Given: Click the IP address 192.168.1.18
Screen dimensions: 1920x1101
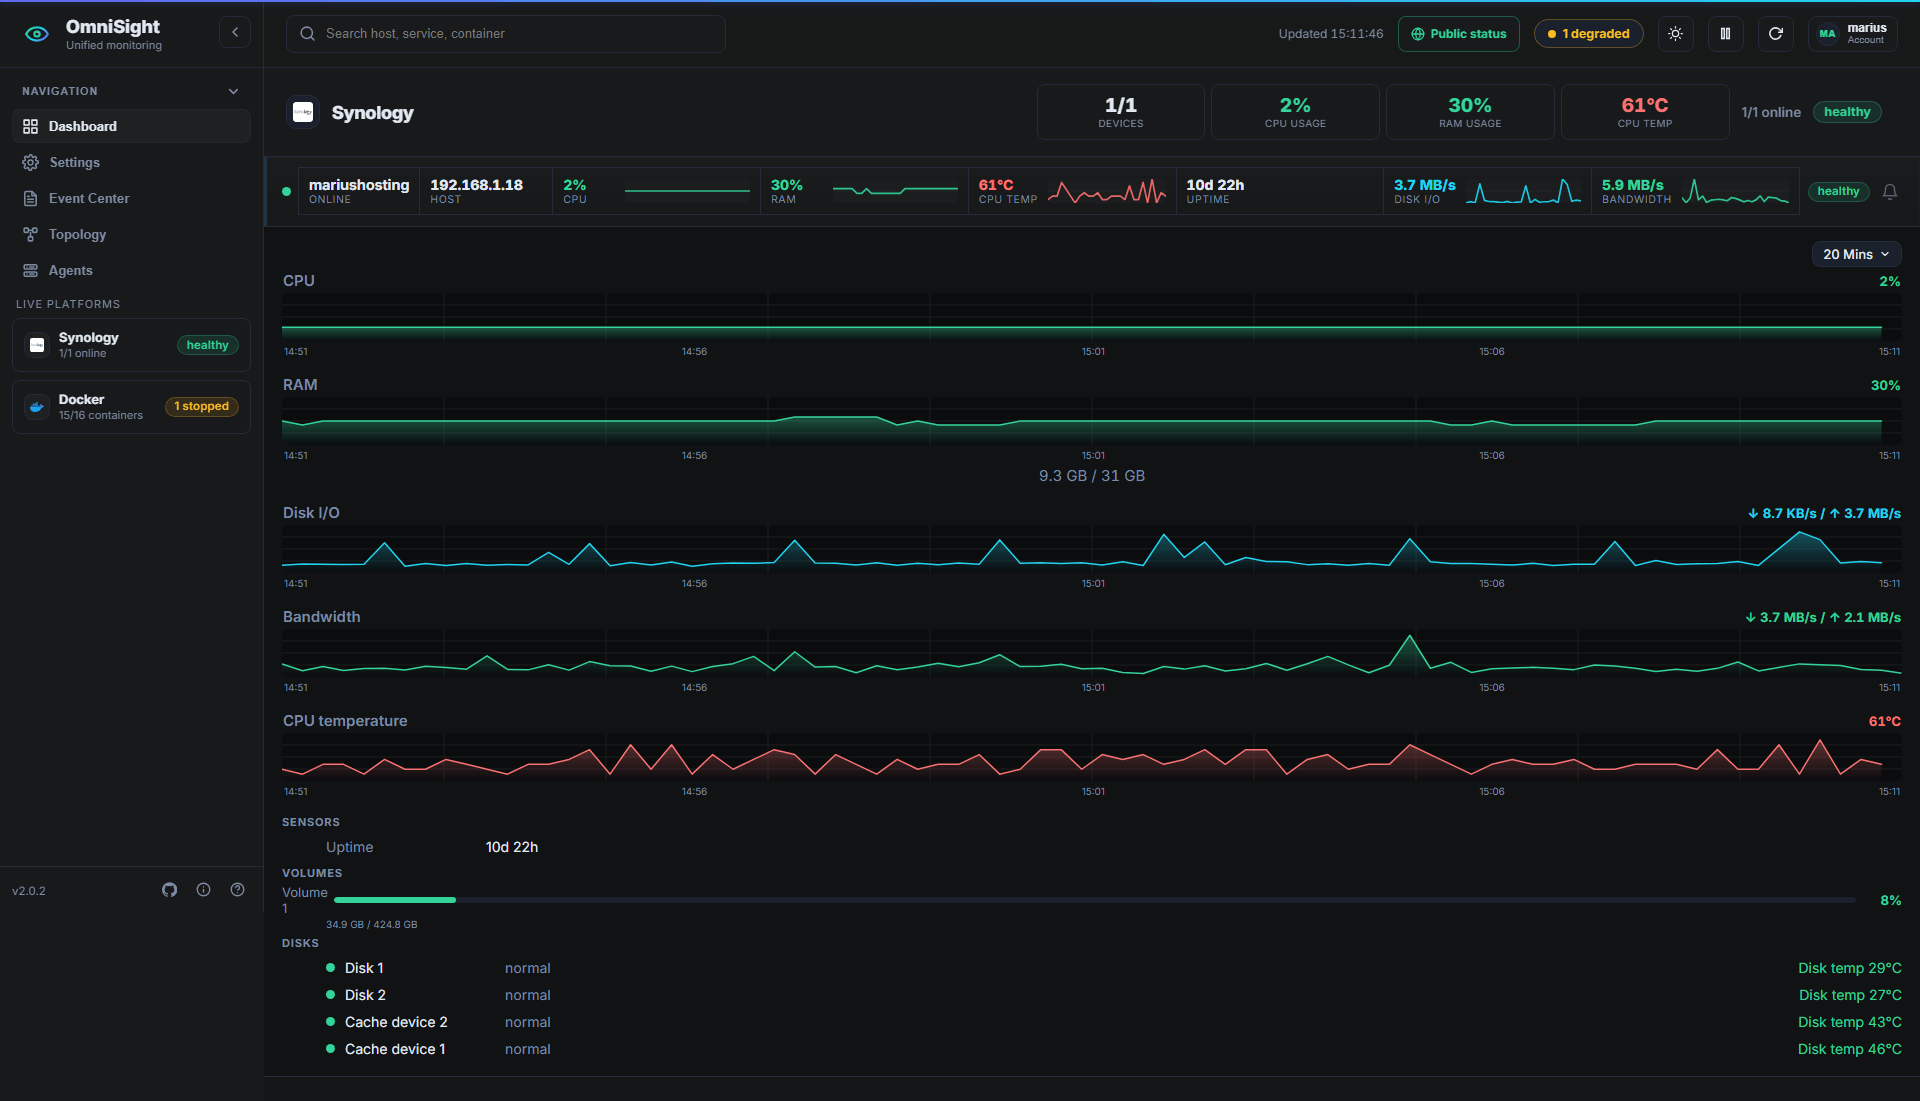Looking at the screenshot, I should [x=476, y=185].
